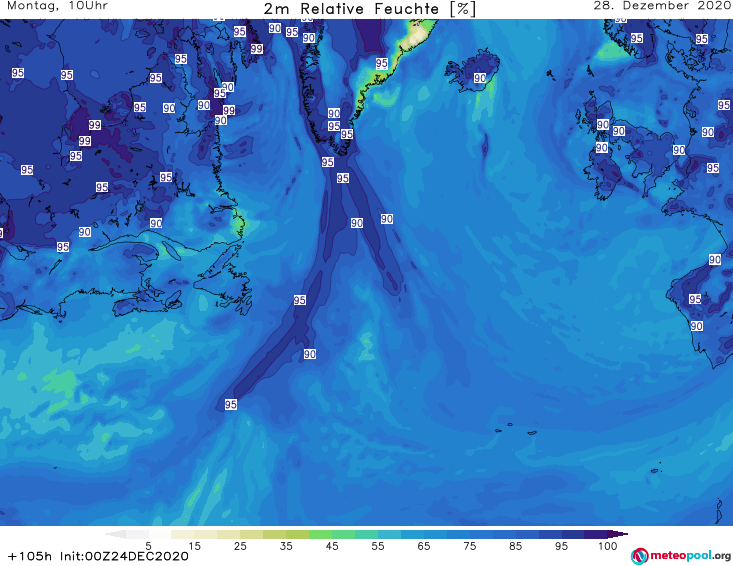Click the "65" tick label in the legend

(x=424, y=546)
